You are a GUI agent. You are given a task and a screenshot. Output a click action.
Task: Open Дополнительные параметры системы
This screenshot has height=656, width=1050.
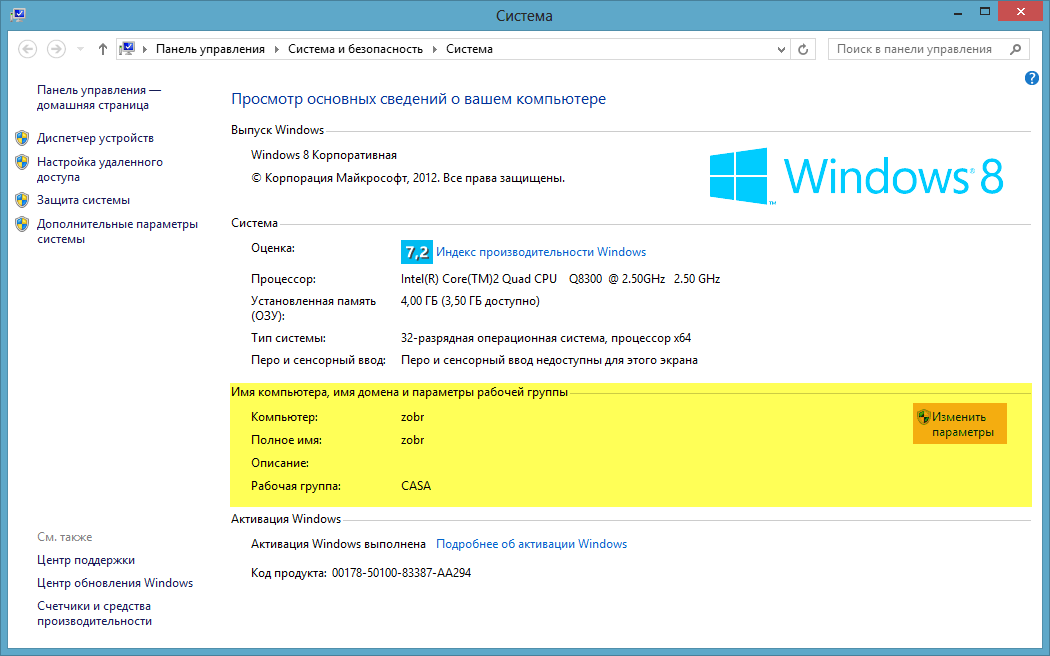point(118,232)
